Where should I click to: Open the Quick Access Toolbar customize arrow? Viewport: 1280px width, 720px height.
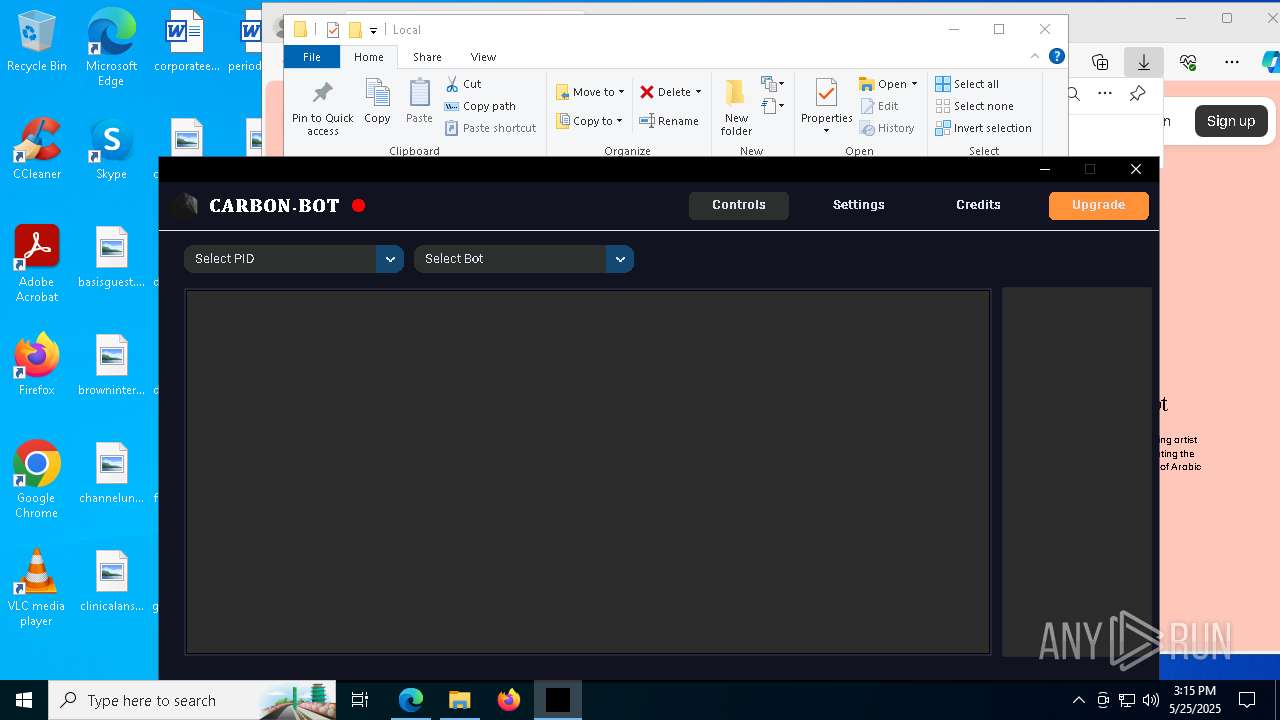pos(373,30)
